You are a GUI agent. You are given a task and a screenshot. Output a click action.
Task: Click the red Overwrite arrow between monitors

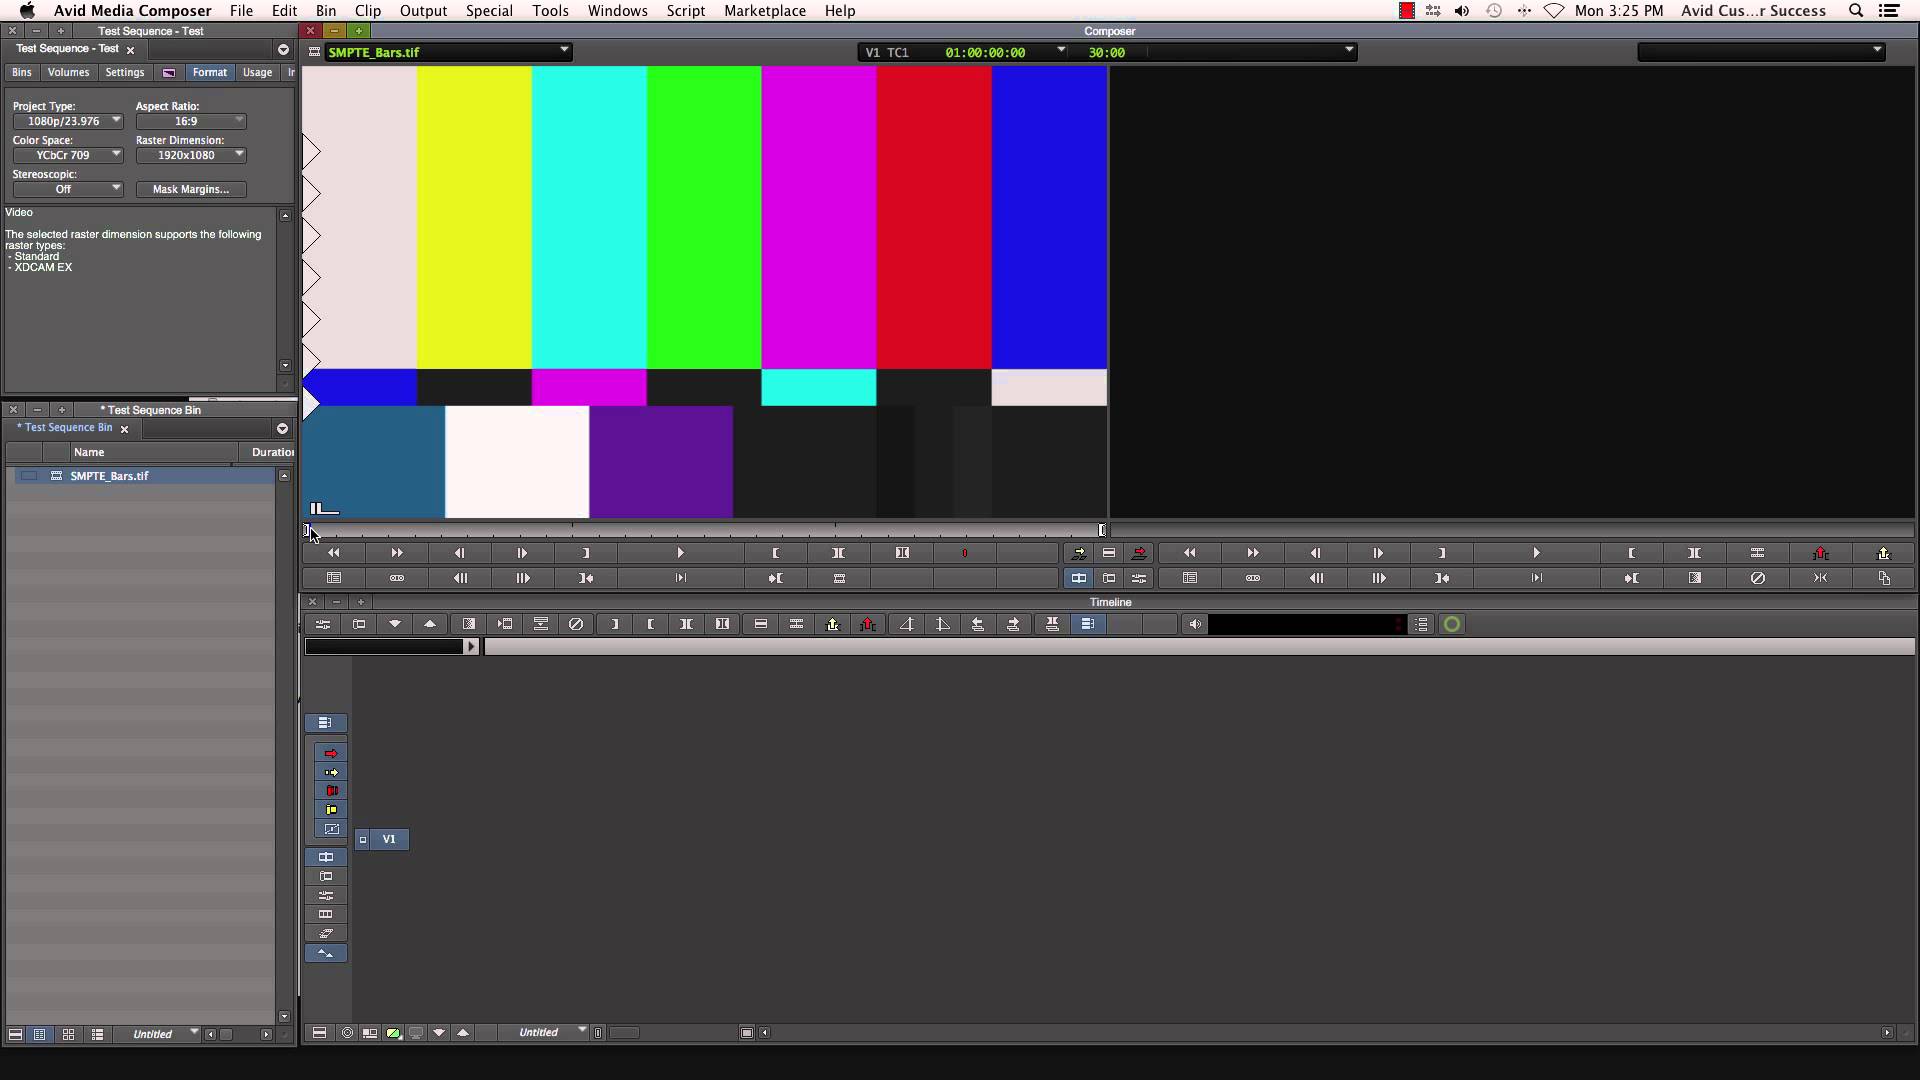pyautogui.click(x=1139, y=553)
